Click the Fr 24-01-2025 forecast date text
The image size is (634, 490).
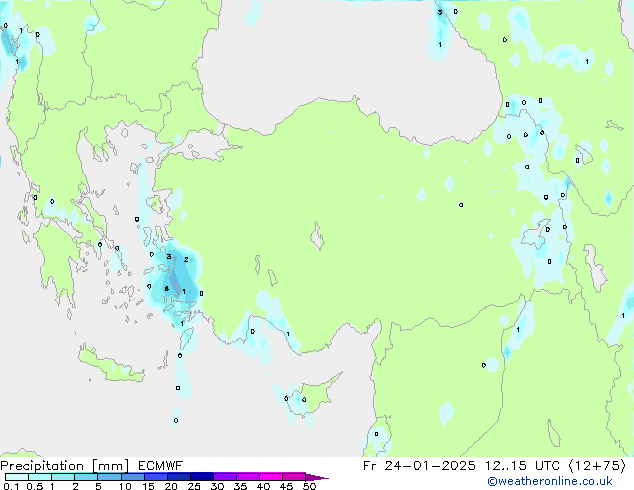pyautogui.click(x=419, y=466)
